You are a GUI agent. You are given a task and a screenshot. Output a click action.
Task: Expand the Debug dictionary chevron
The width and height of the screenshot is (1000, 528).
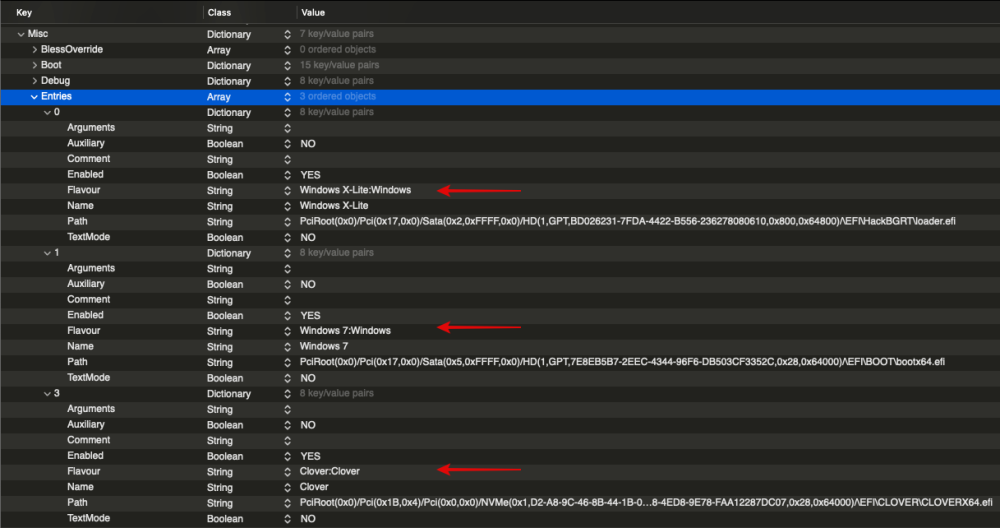[34, 81]
